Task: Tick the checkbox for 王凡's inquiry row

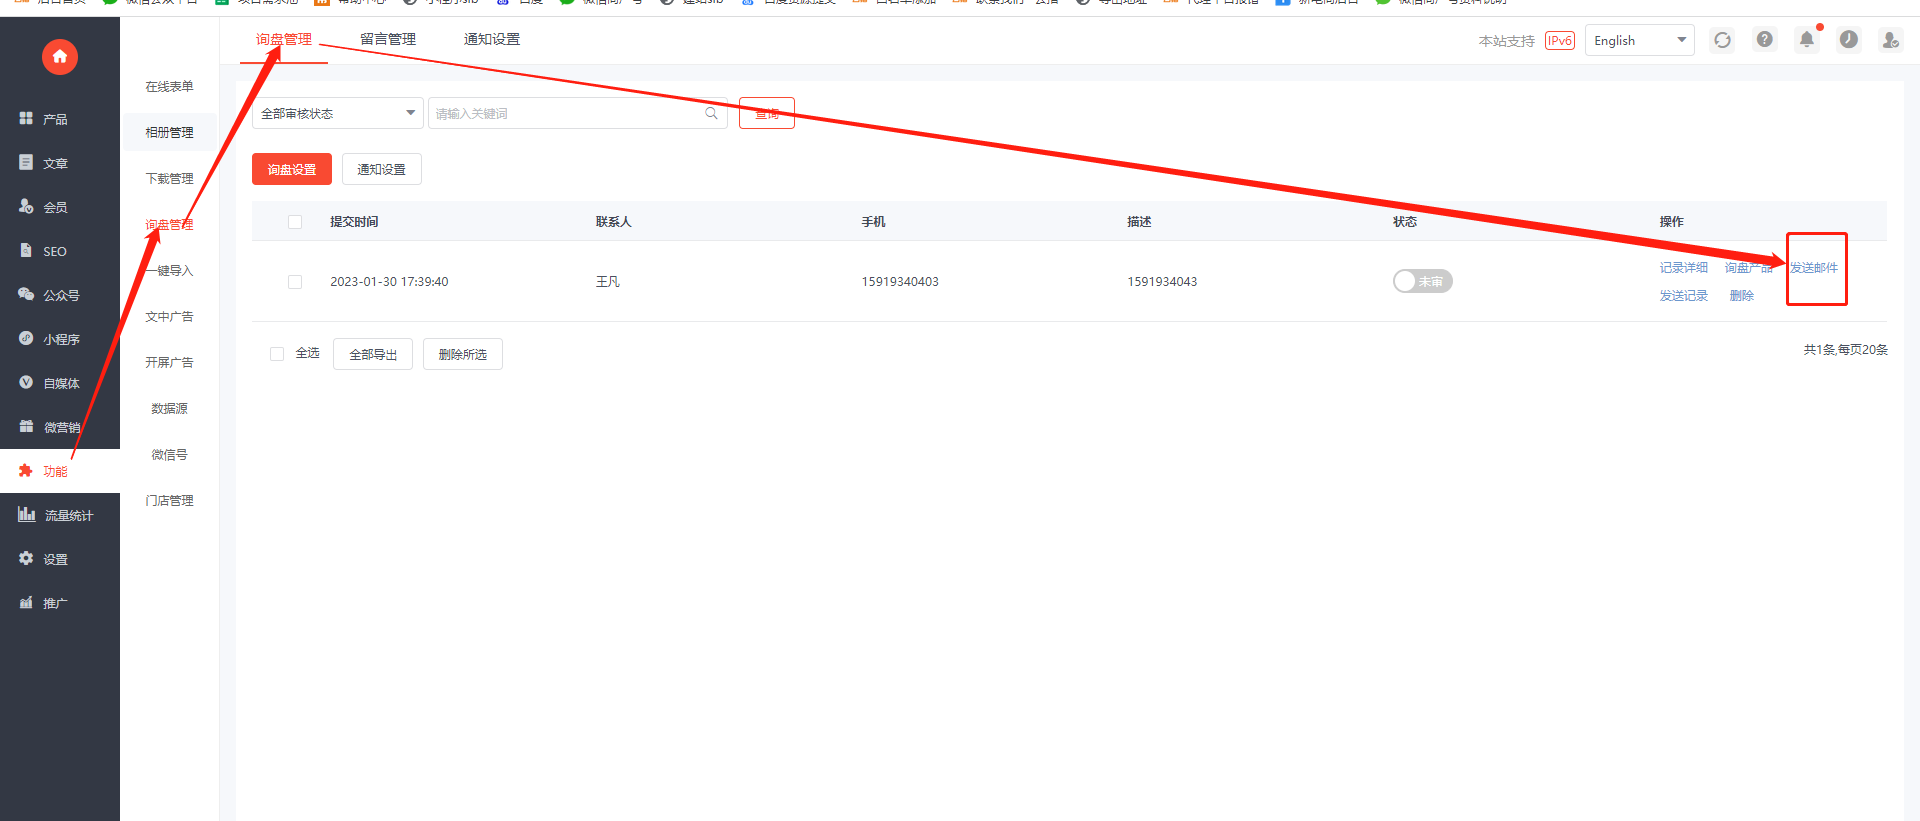Action: click(295, 282)
